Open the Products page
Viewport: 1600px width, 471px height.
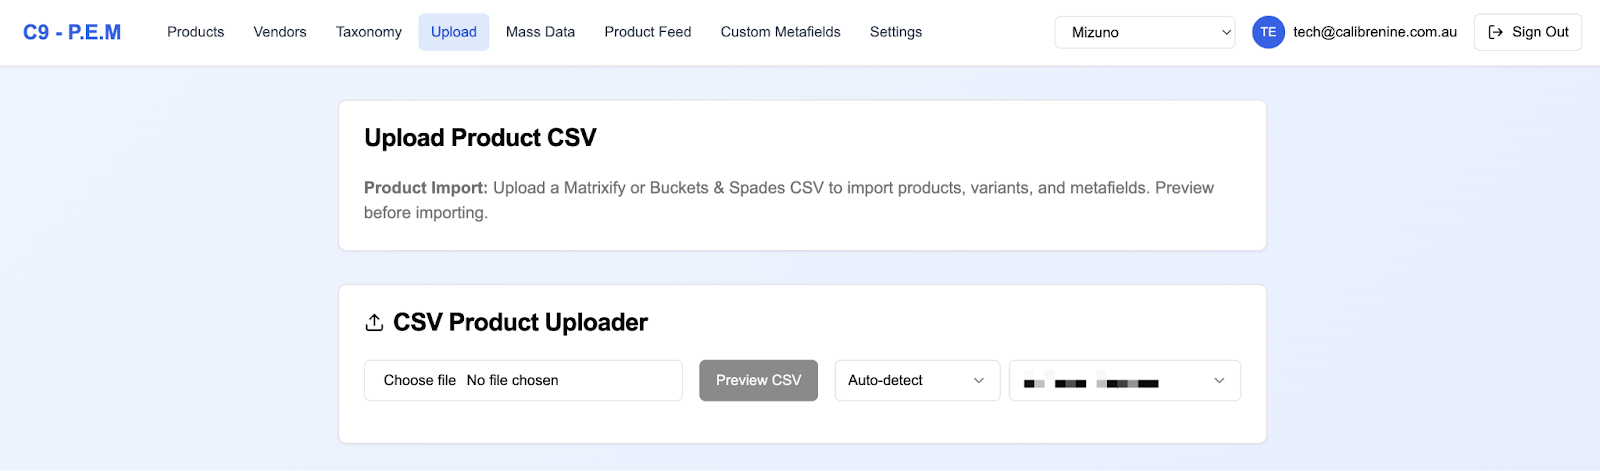(195, 32)
